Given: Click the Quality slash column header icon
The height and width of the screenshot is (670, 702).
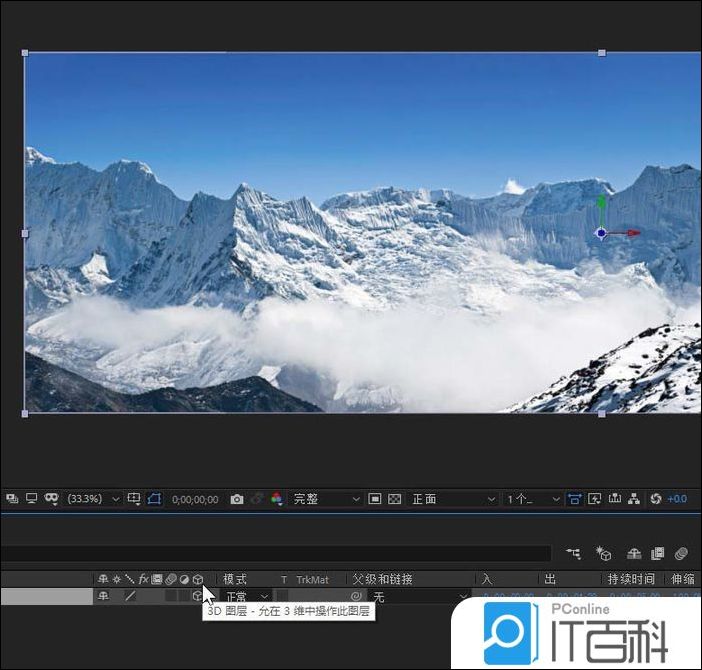Looking at the screenshot, I should coord(130,579).
